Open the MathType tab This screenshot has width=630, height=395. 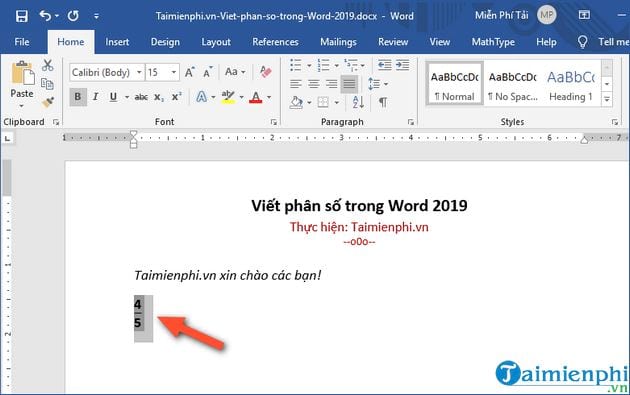[493, 42]
